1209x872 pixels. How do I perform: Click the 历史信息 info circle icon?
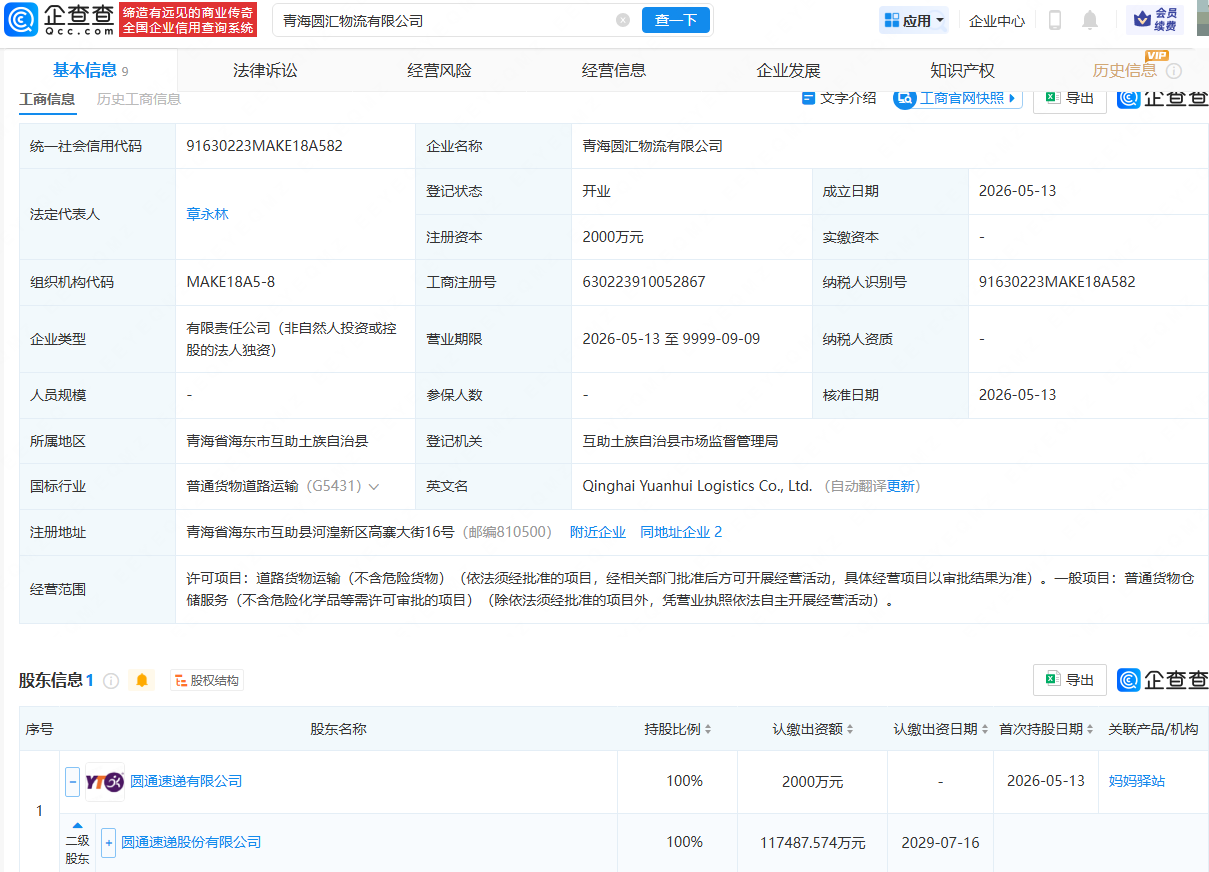1174,71
